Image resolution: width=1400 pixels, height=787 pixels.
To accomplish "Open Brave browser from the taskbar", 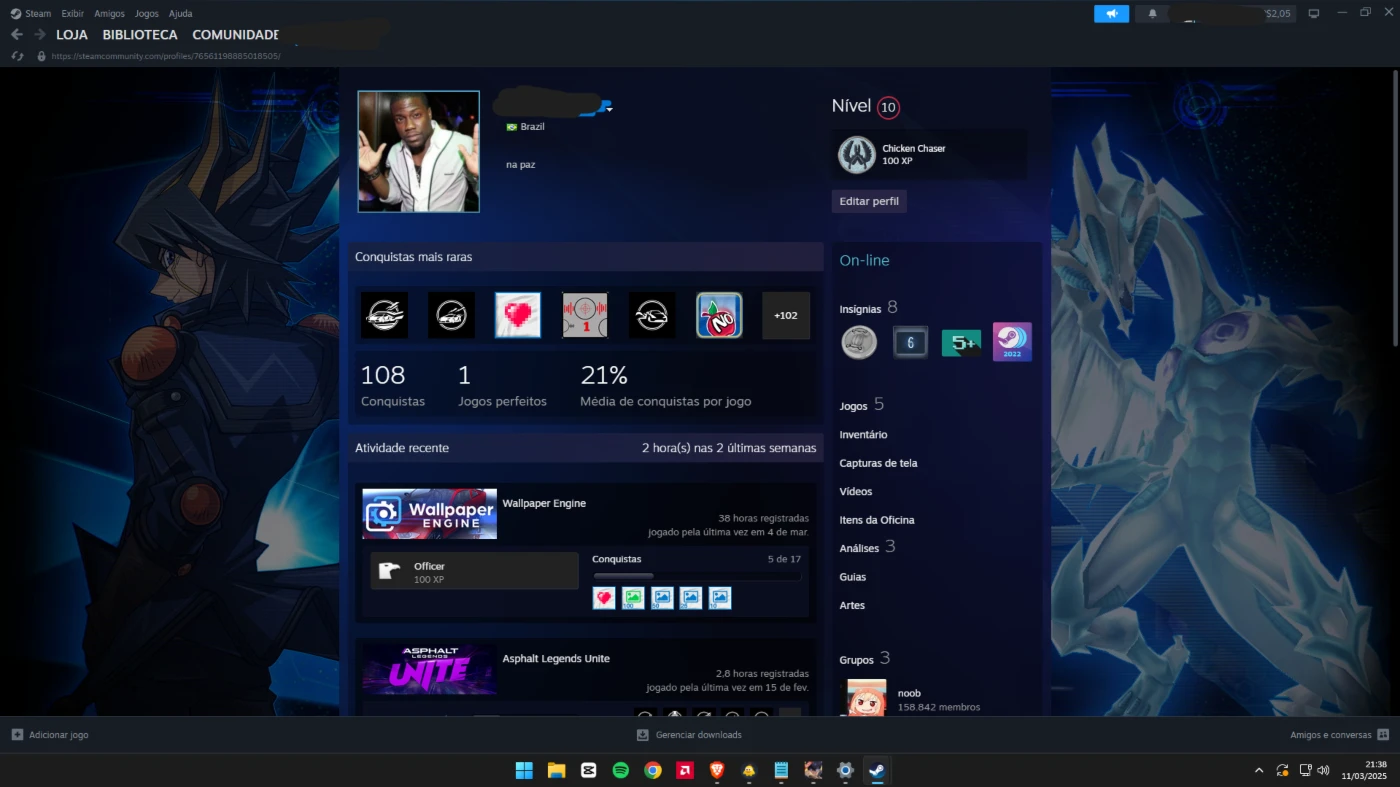I will pos(716,770).
